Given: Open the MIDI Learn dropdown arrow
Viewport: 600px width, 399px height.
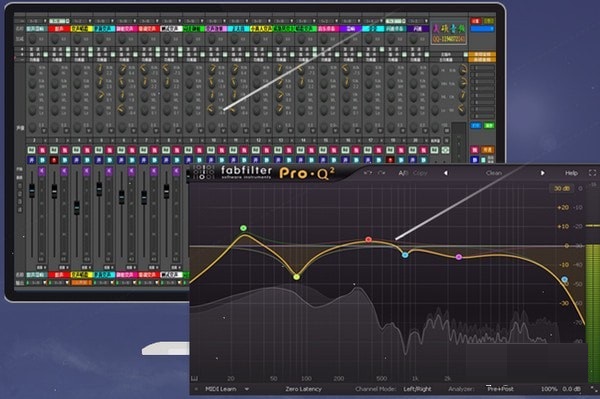Looking at the screenshot, I should pos(247,389).
